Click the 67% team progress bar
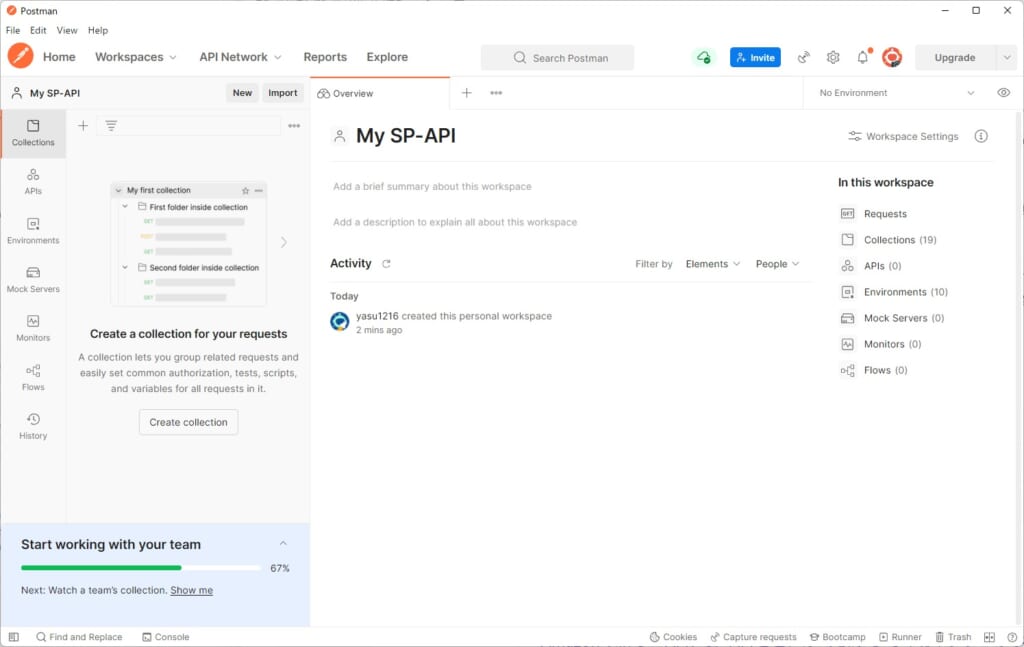1024x647 pixels. [140, 568]
